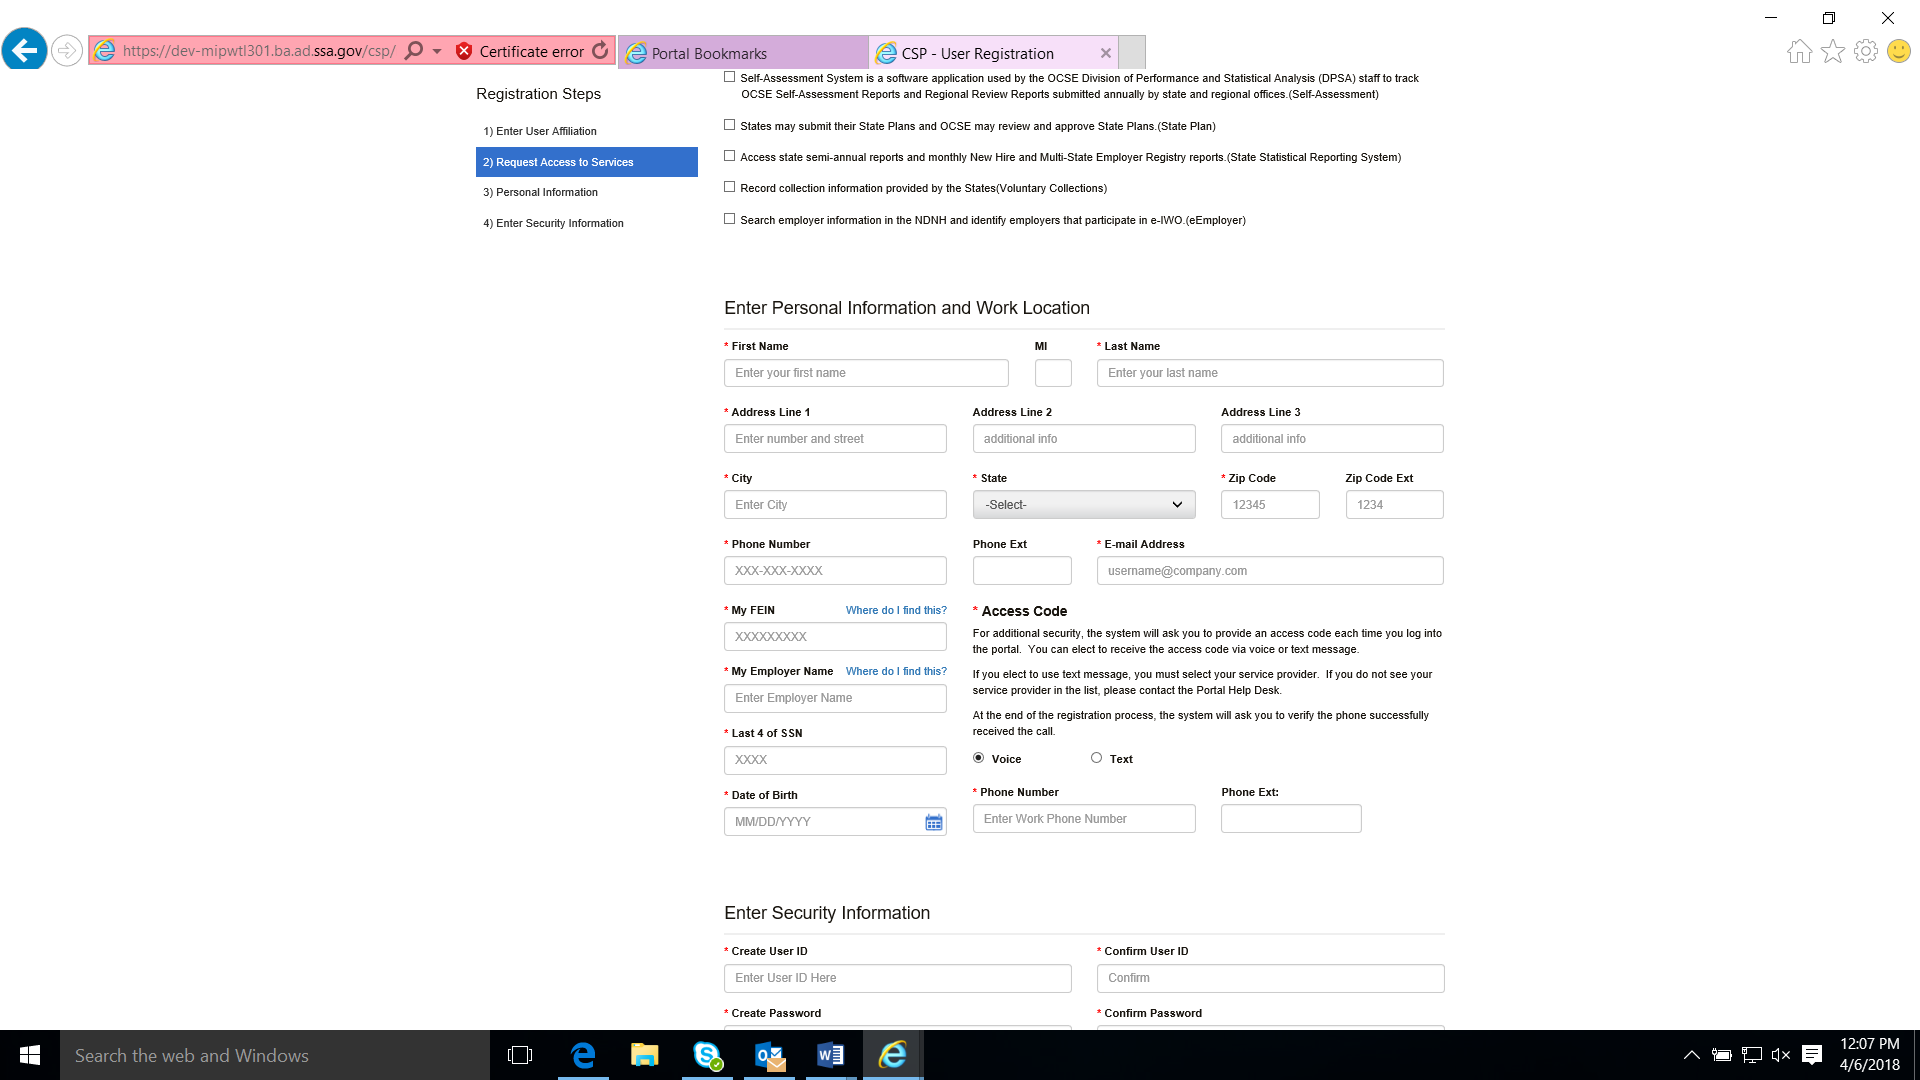Open Outlook from the taskbar
The height and width of the screenshot is (1080, 1920).
coord(769,1055)
